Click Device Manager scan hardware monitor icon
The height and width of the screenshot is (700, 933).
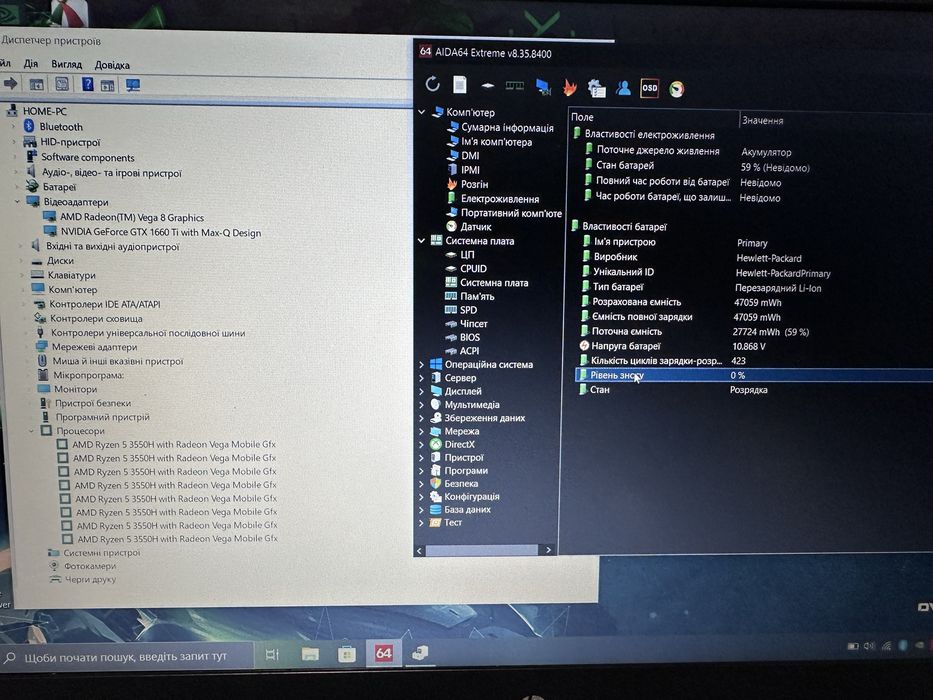pos(133,85)
